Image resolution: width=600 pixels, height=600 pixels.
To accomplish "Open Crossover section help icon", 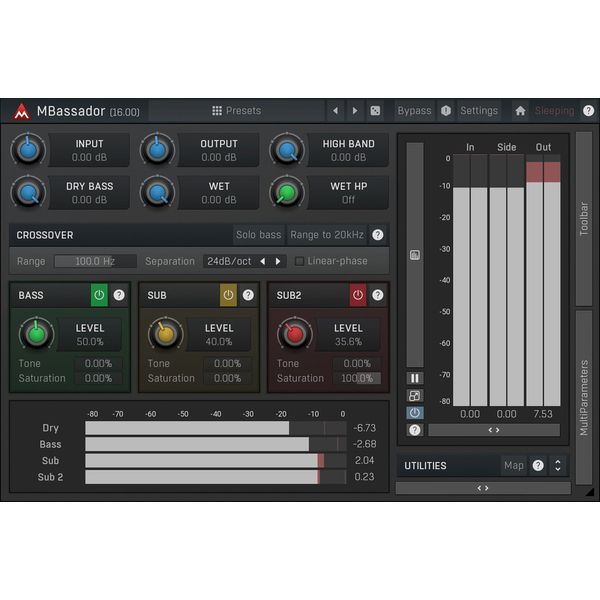I will pyautogui.click(x=378, y=235).
